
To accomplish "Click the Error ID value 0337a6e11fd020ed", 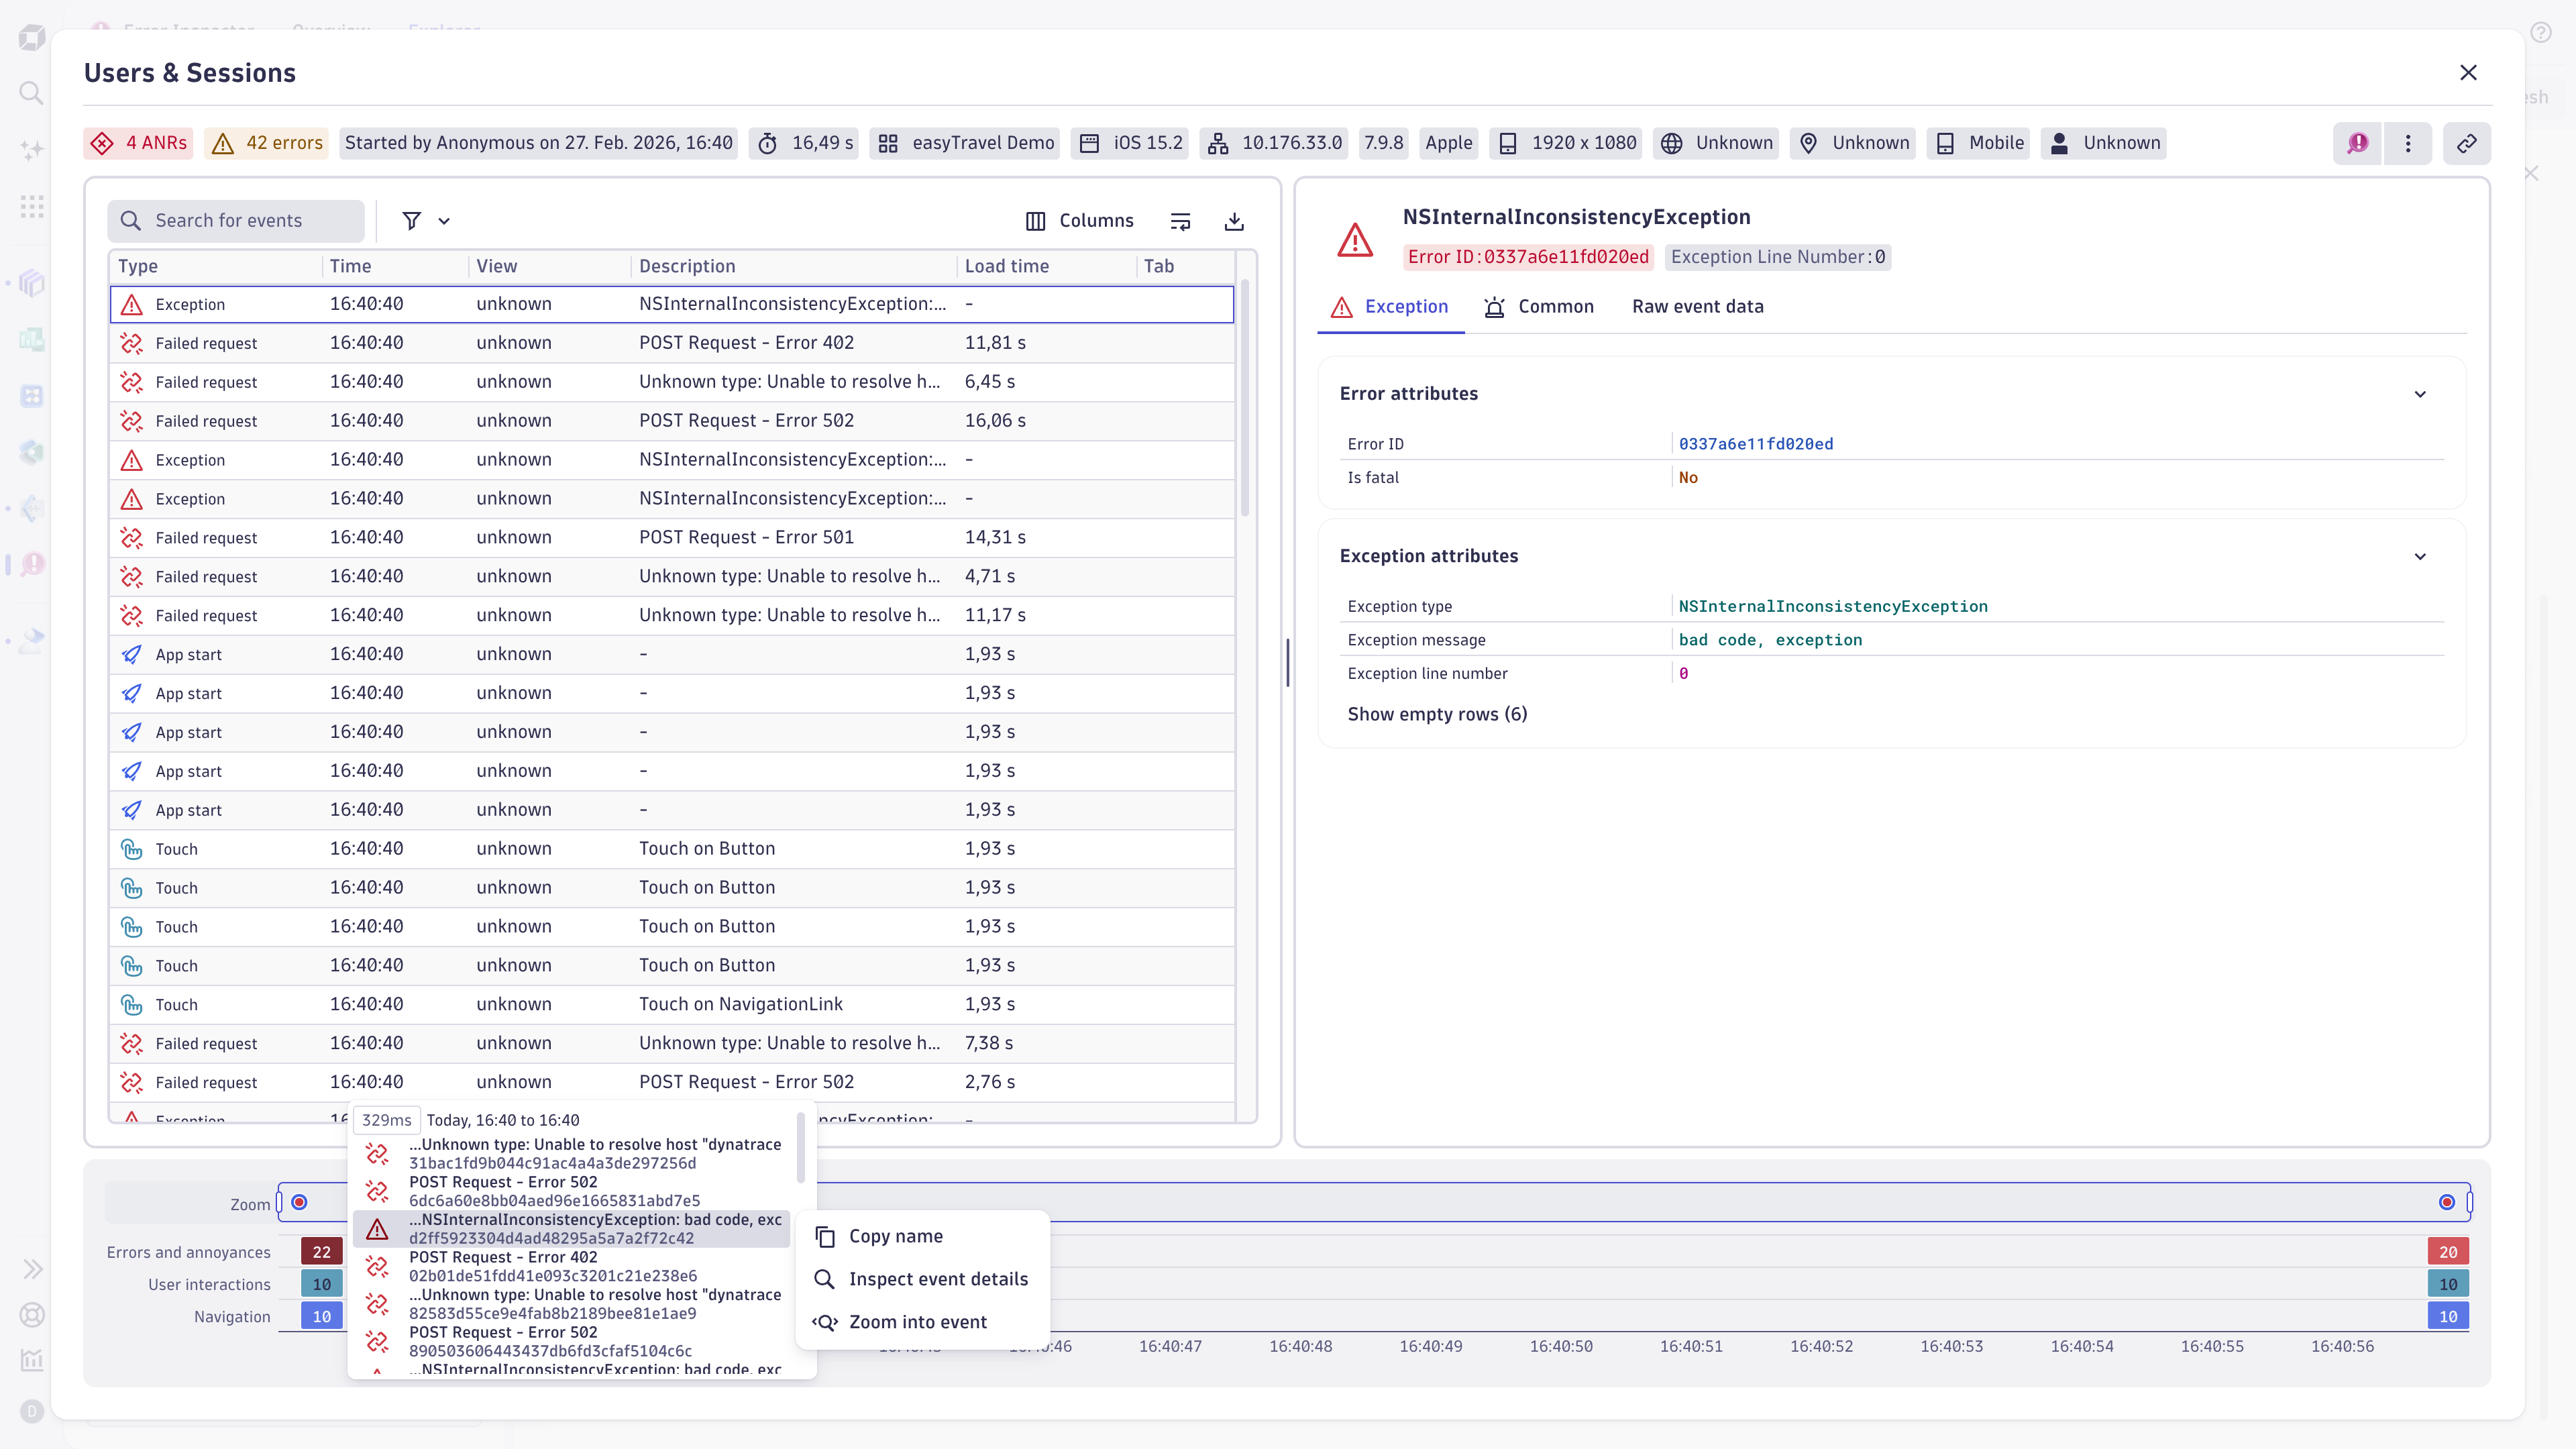I will tap(1756, 443).
